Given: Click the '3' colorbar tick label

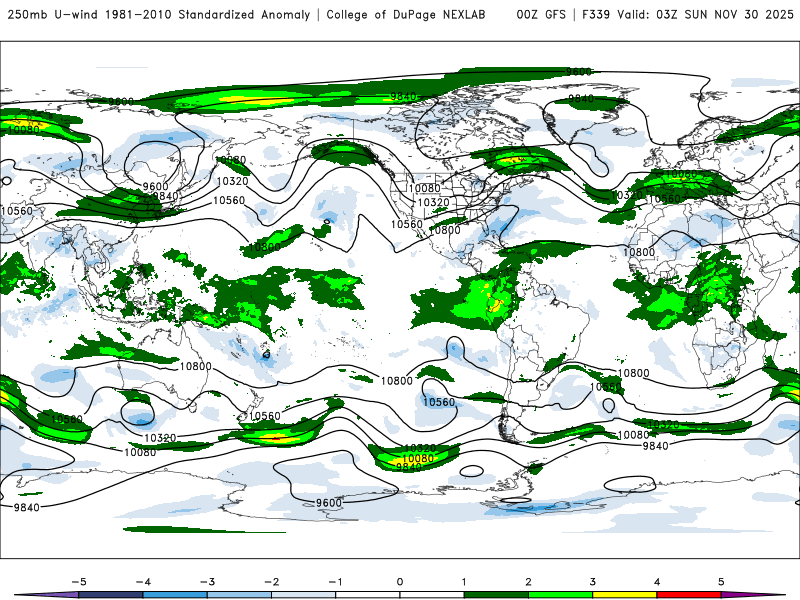Looking at the screenshot, I should (x=592, y=582).
